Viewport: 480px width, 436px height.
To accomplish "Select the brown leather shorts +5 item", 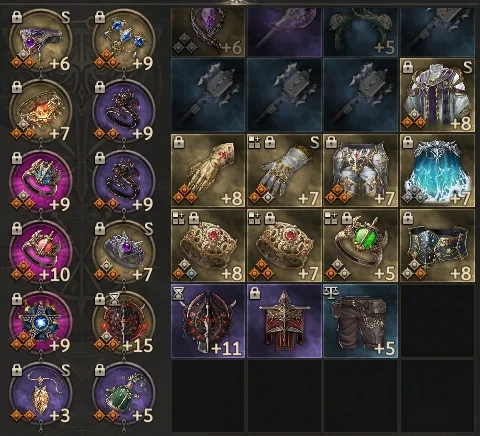I will 361,321.
